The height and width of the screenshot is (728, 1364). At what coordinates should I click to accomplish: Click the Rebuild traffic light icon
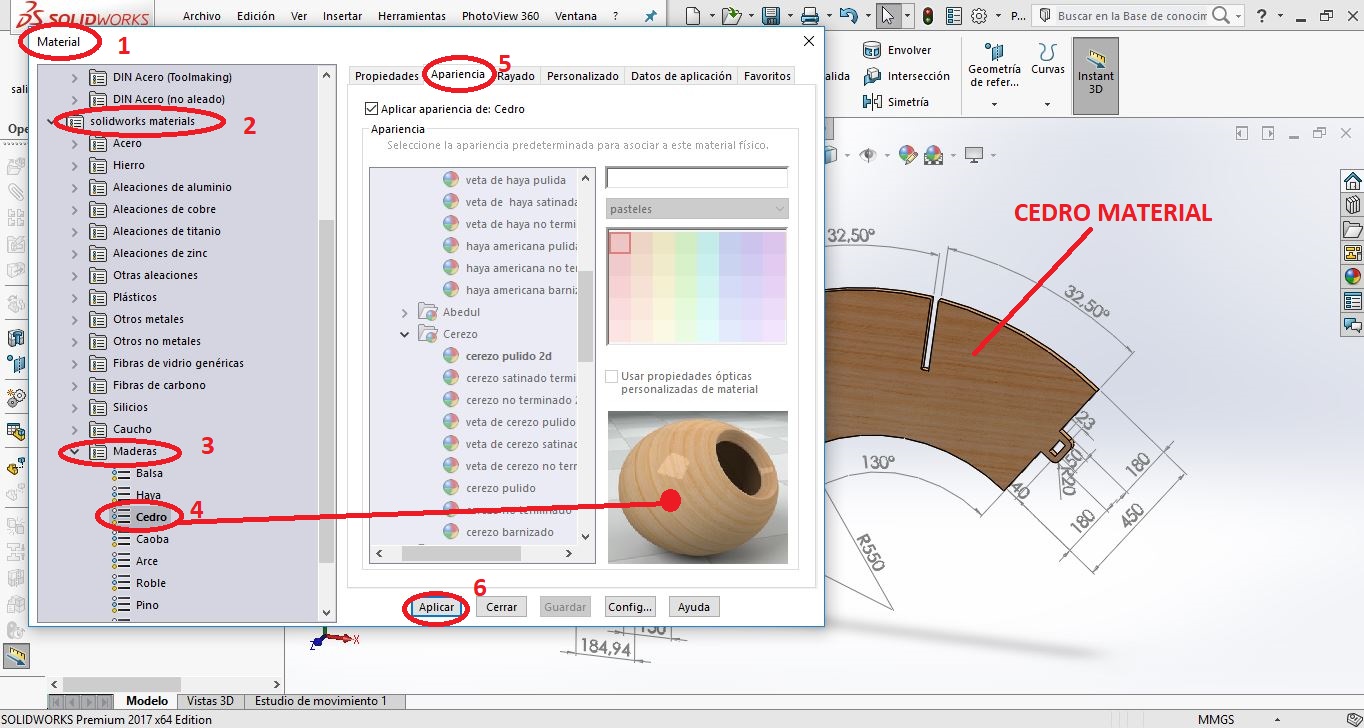point(928,16)
